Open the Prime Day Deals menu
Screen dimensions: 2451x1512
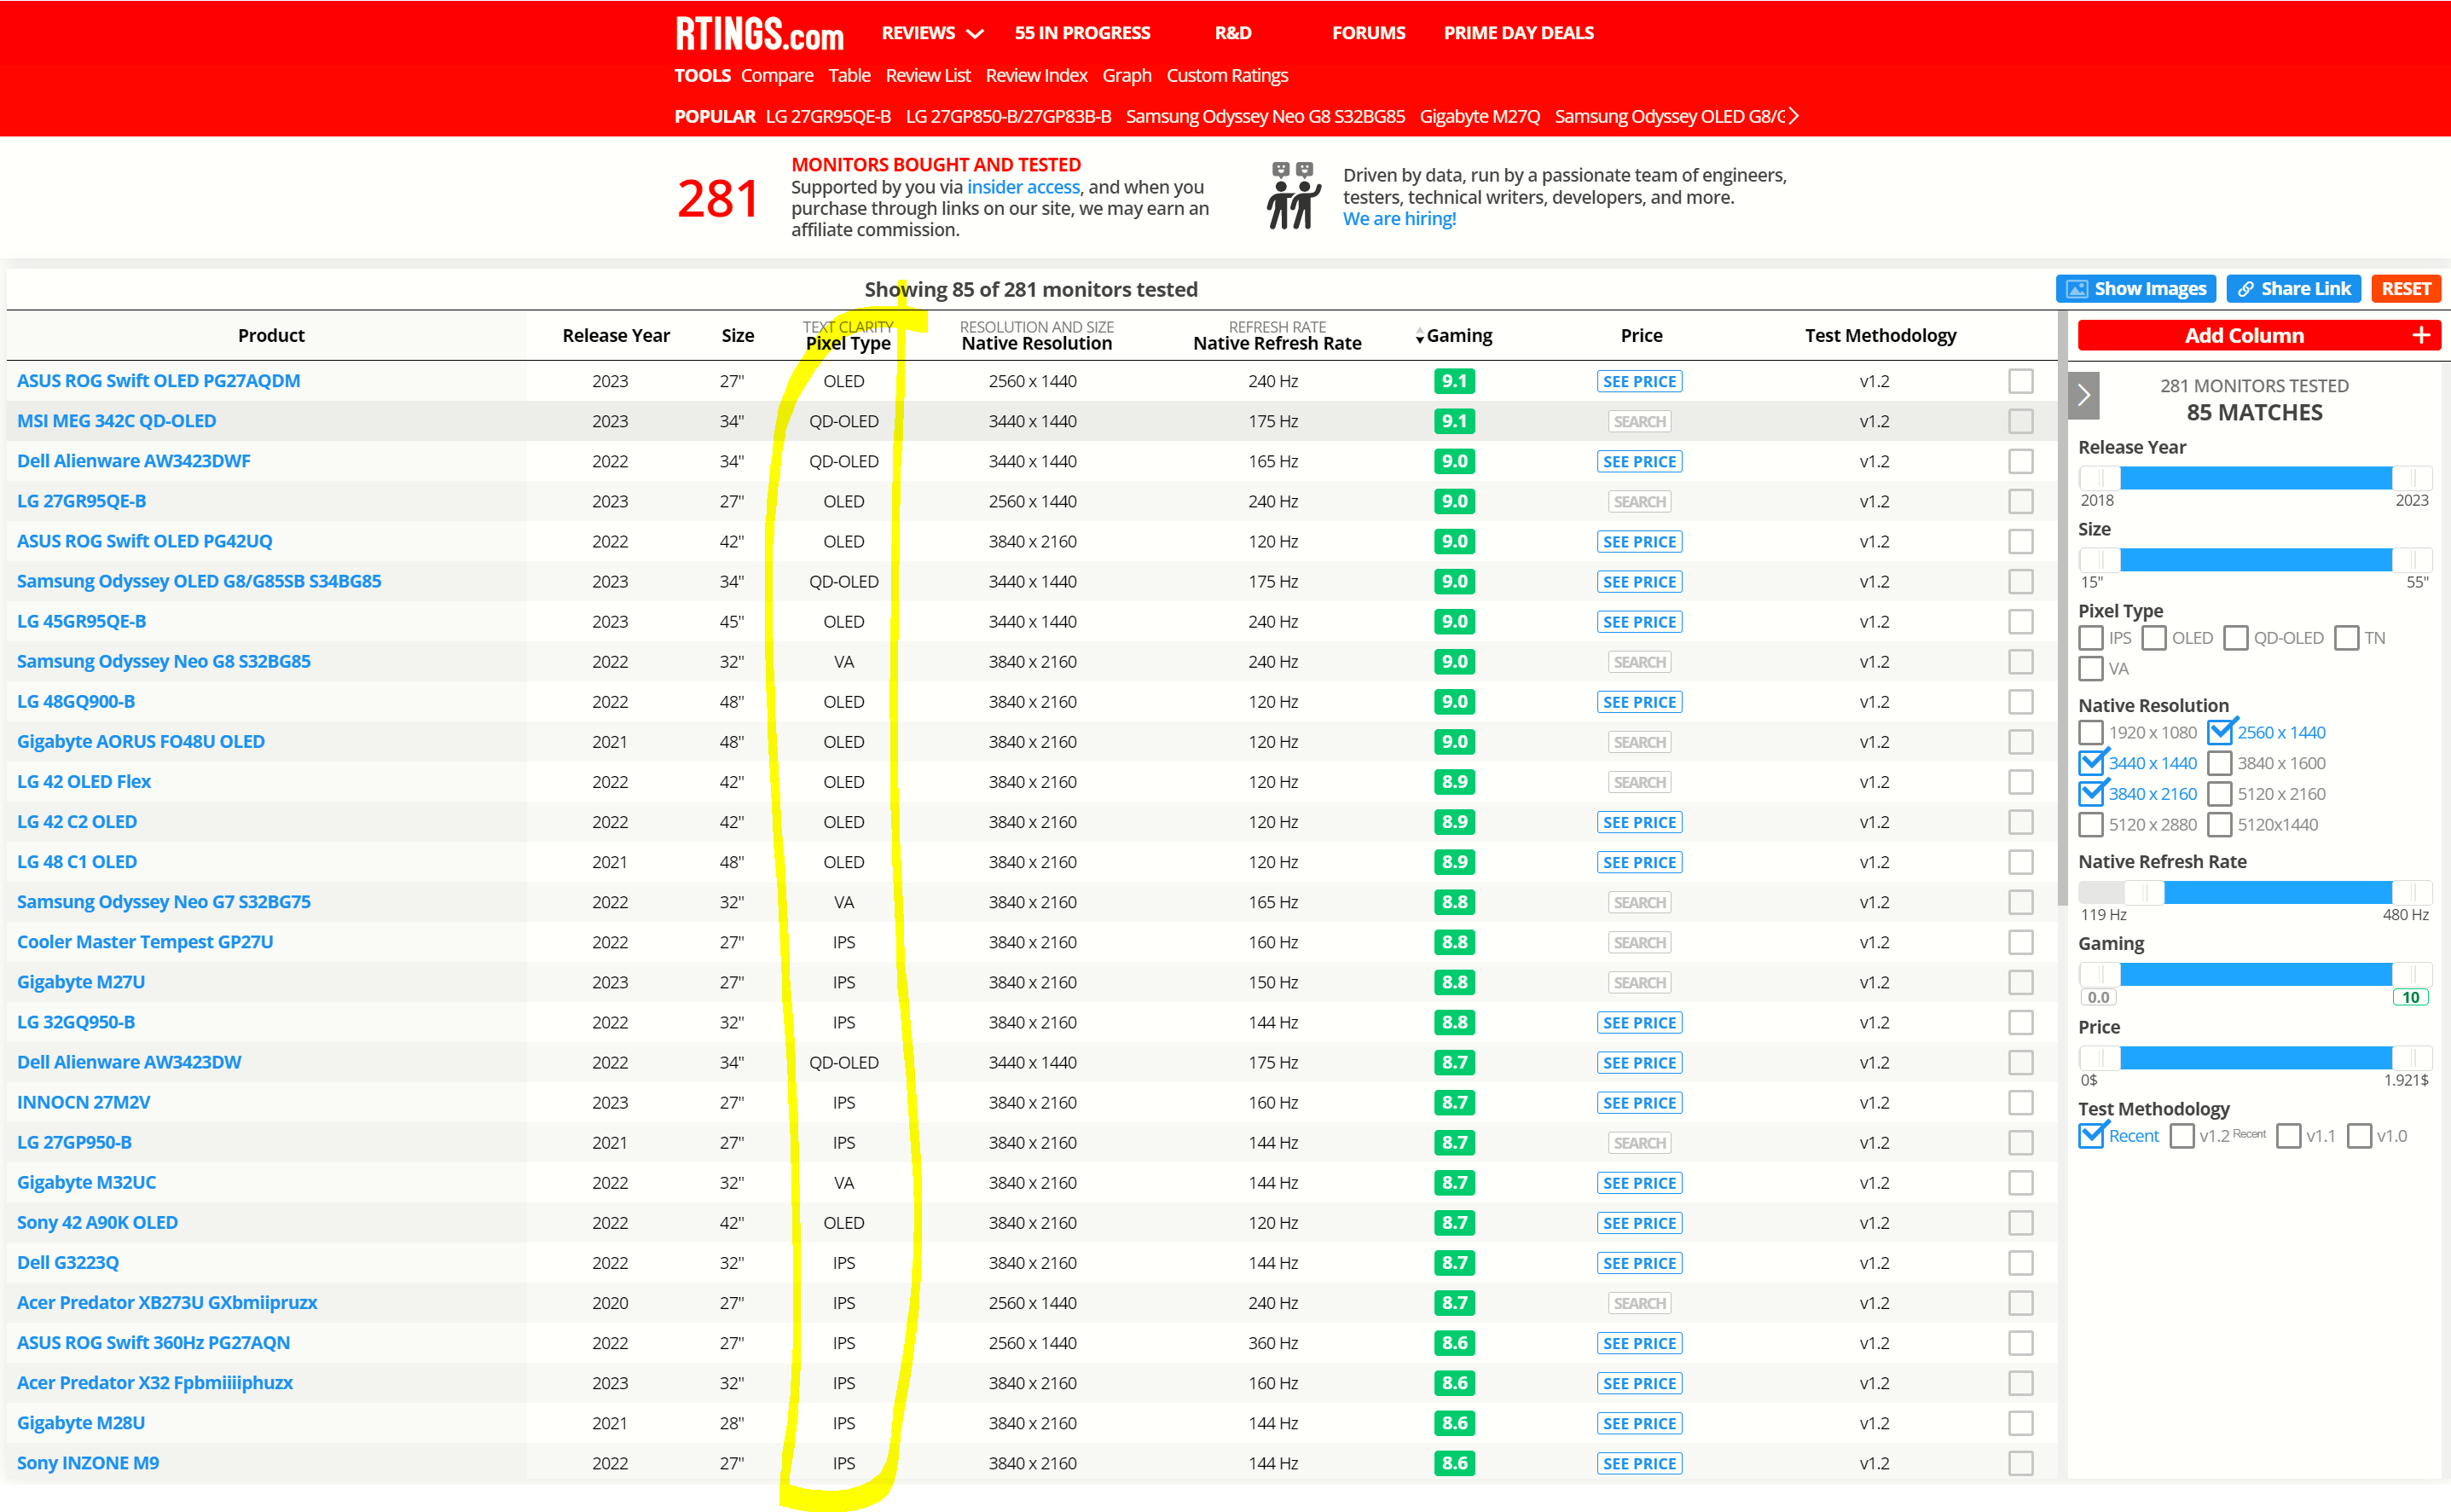(x=1518, y=33)
